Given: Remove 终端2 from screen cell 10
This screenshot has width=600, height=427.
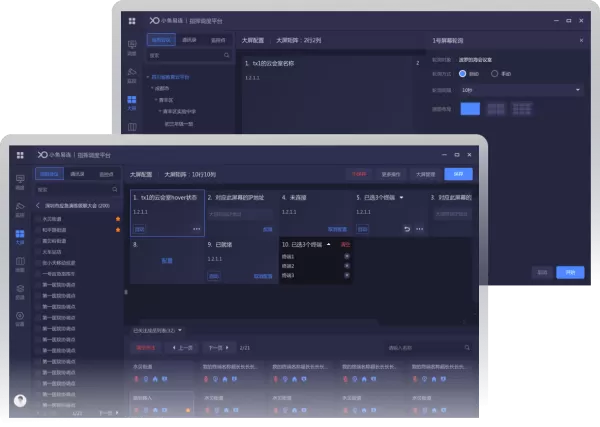Looking at the screenshot, I should (347, 266).
